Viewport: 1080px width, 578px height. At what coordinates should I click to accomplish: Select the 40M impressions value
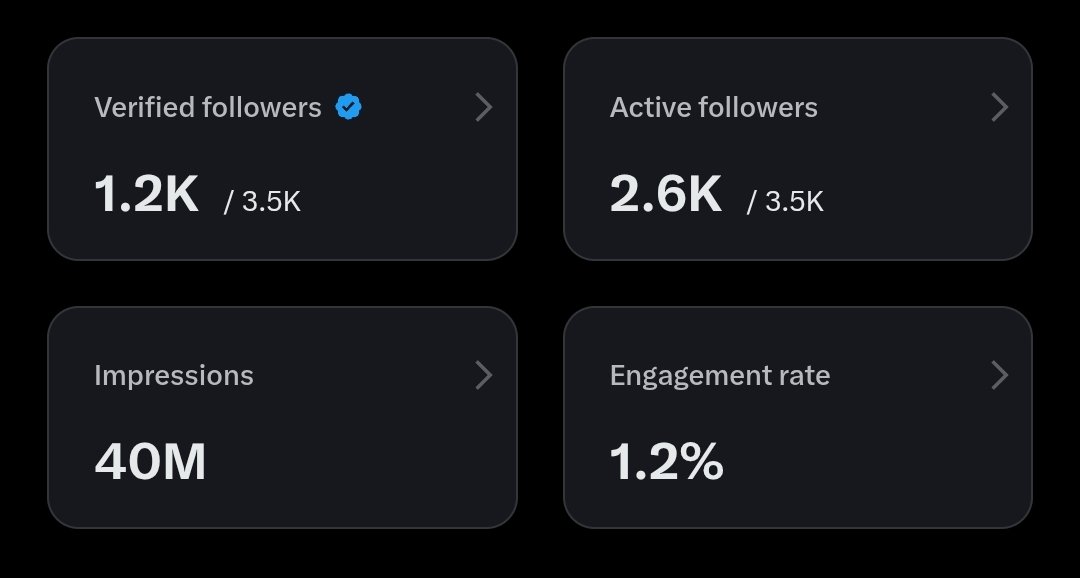(x=150, y=462)
